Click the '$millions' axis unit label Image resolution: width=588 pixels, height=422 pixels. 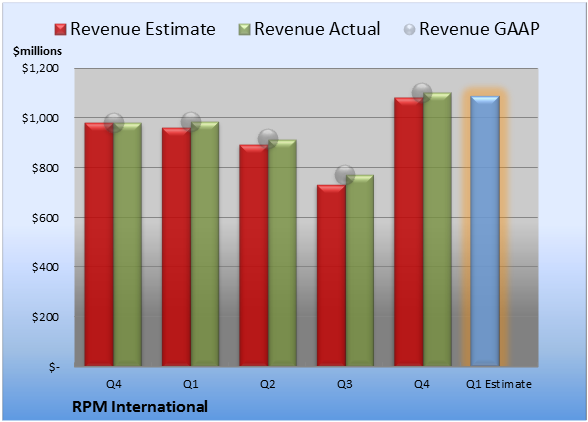tap(37, 51)
